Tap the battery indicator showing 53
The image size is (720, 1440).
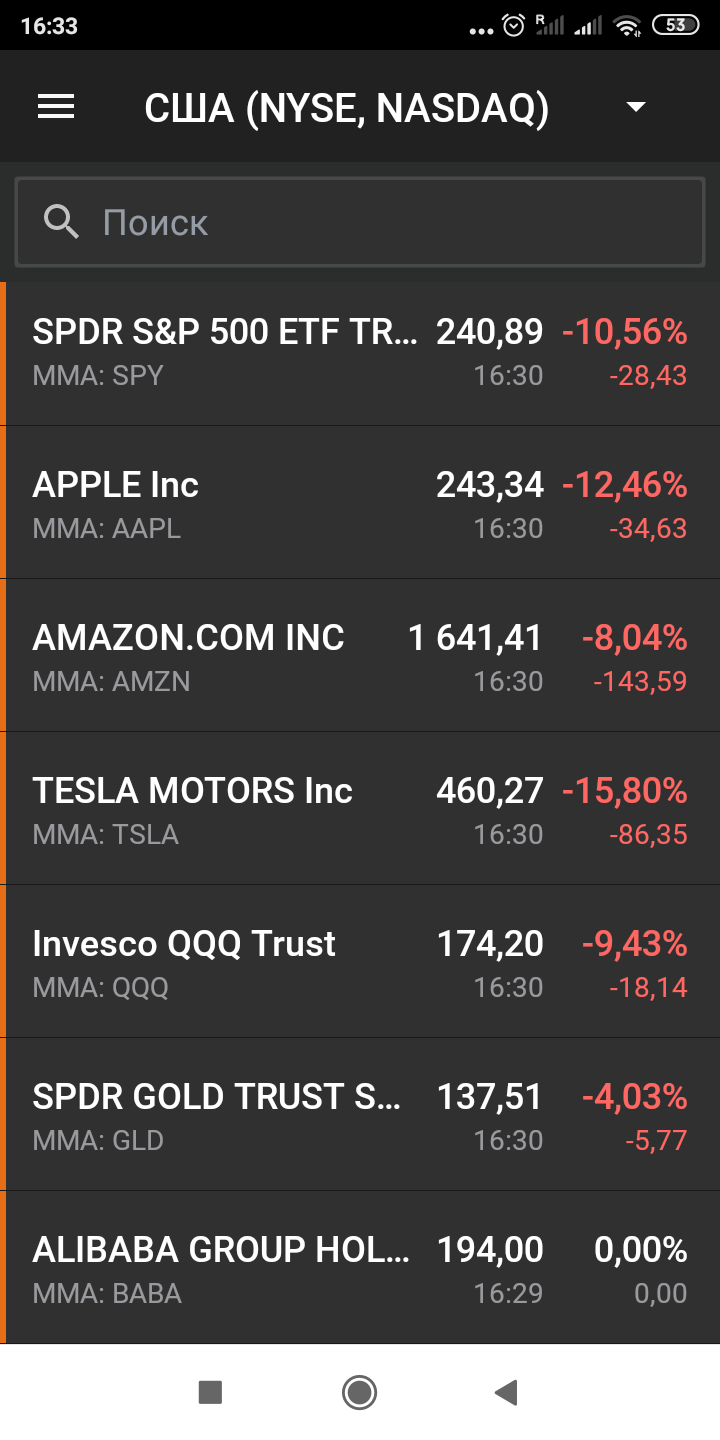point(676,26)
